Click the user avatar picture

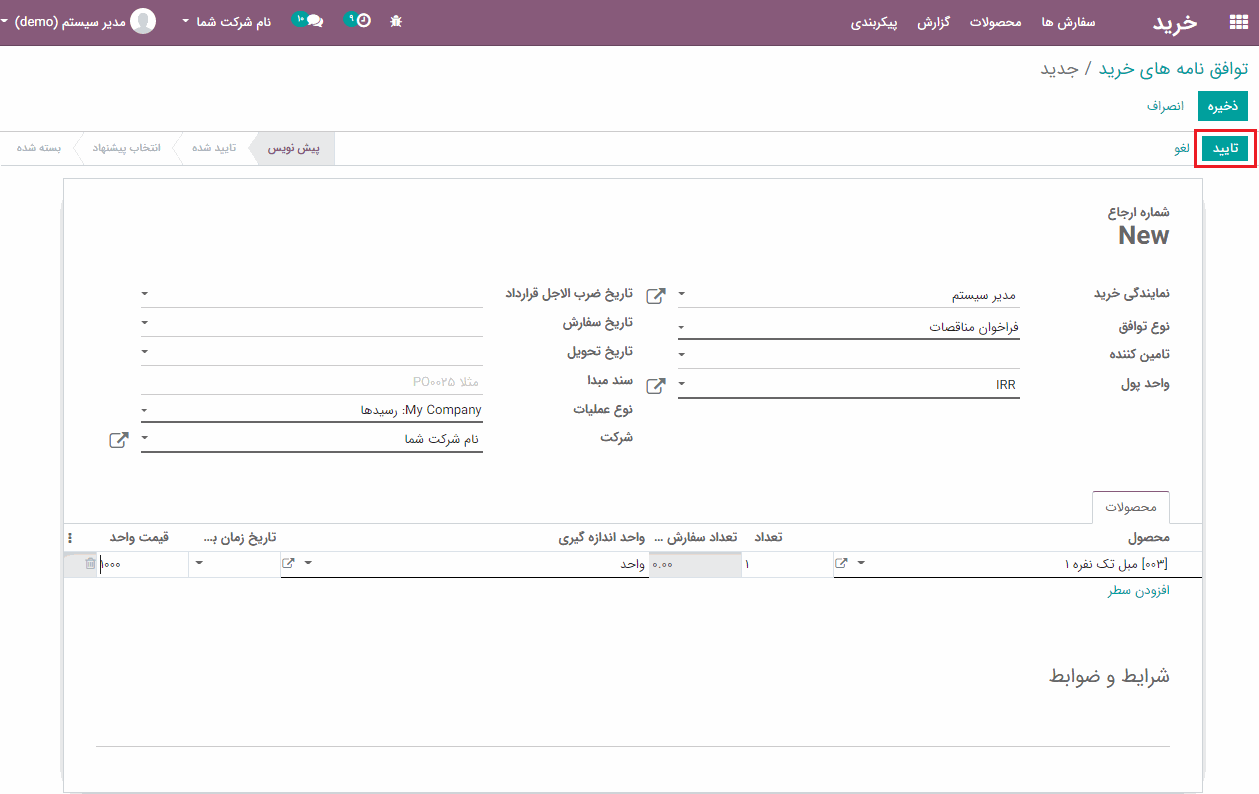[x=144, y=21]
